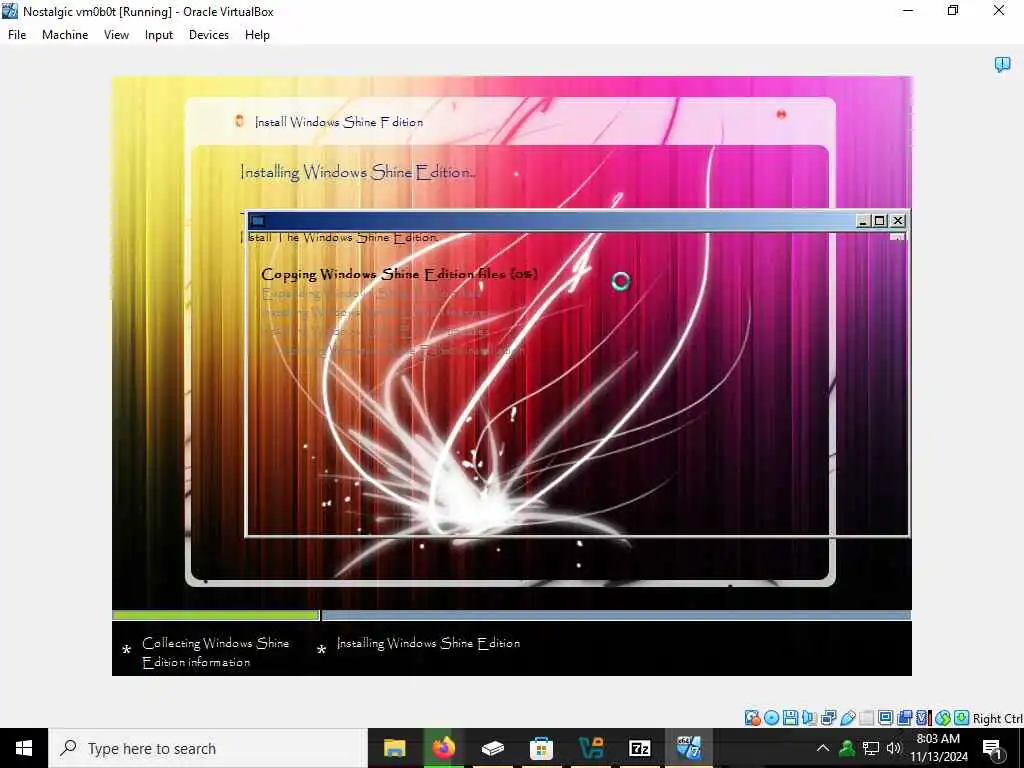Click the VirtualBox VM icon on the taskbar
The width and height of the screenshot is (1024, 768).
pos(688,748)
